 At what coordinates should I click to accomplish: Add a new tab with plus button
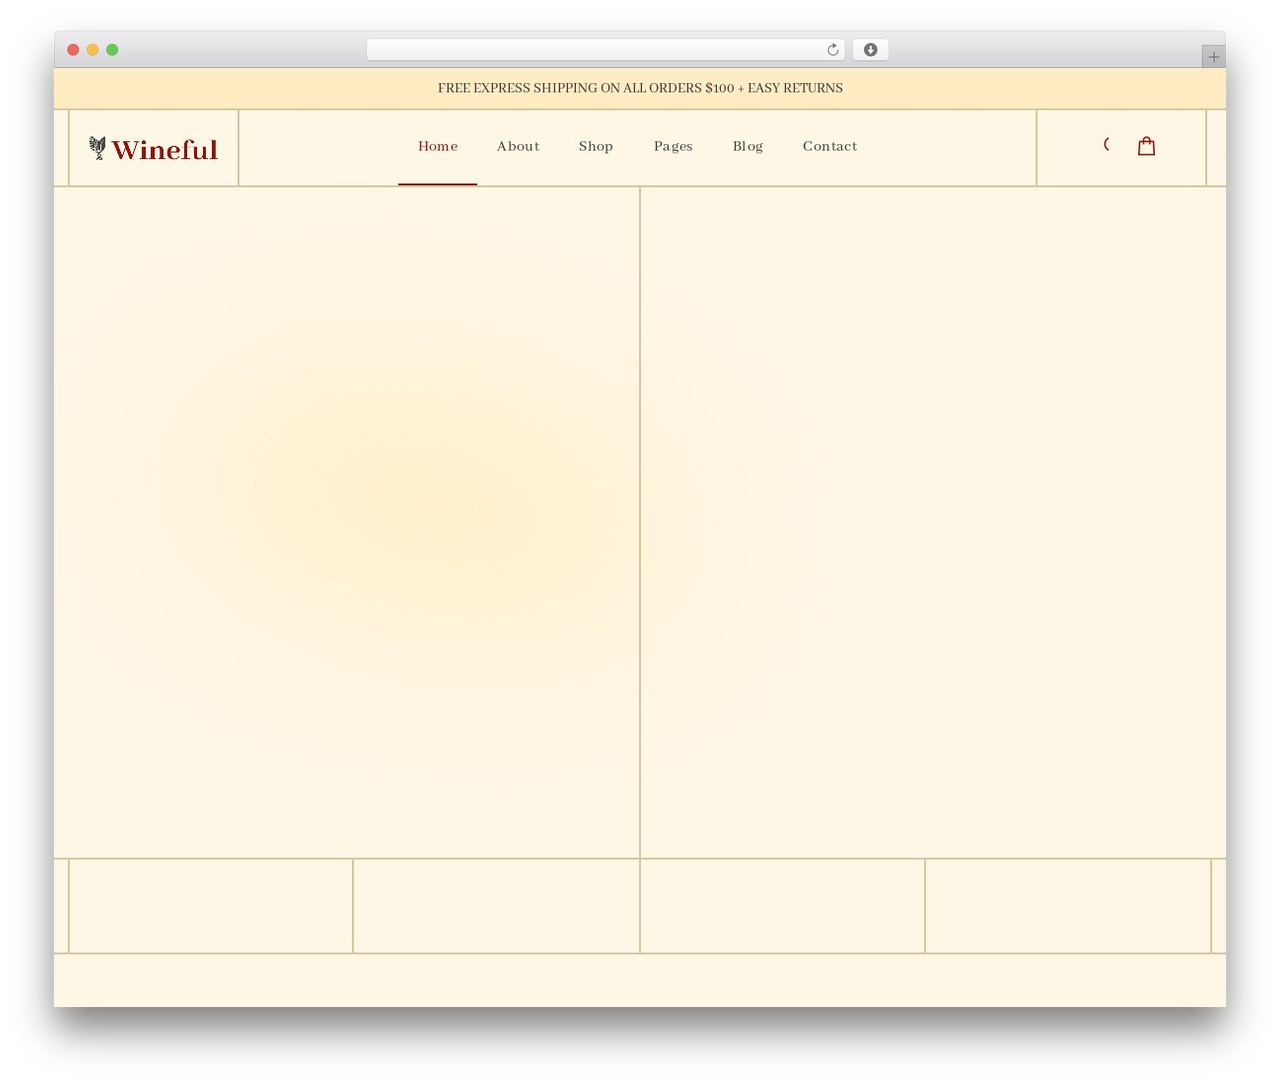point(1213,57)
